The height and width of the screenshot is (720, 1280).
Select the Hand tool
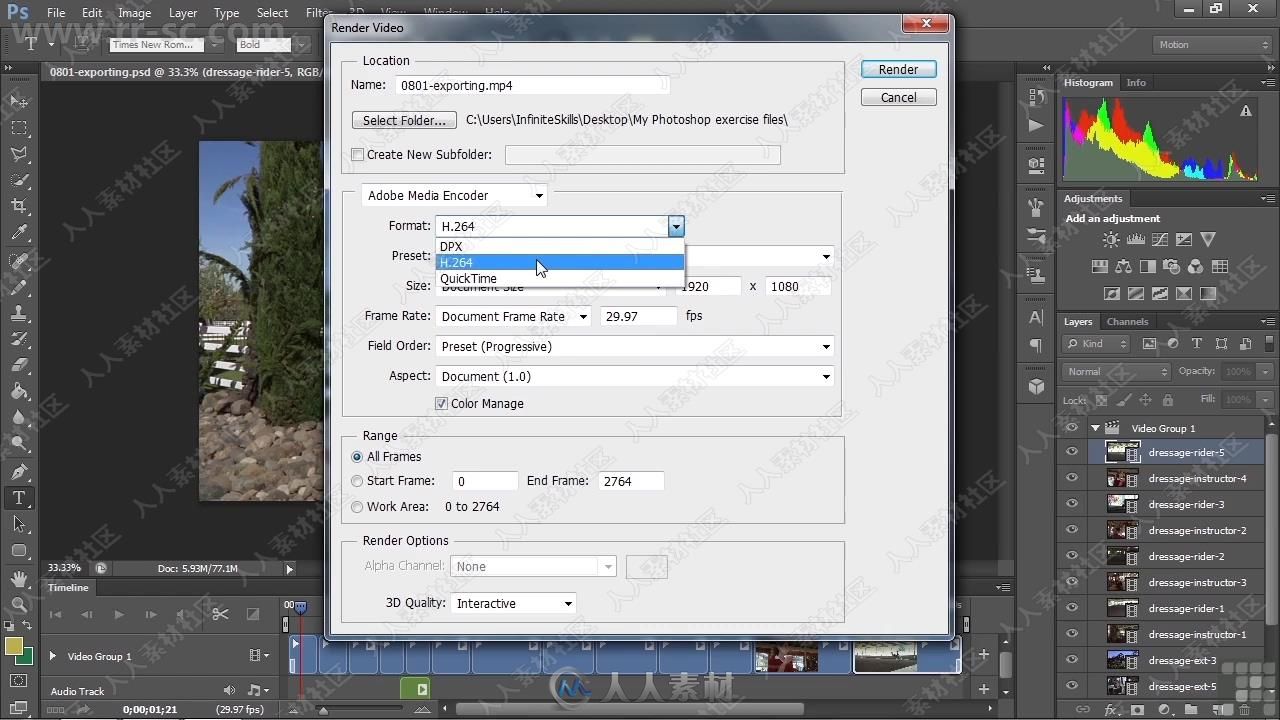point(19,578)
